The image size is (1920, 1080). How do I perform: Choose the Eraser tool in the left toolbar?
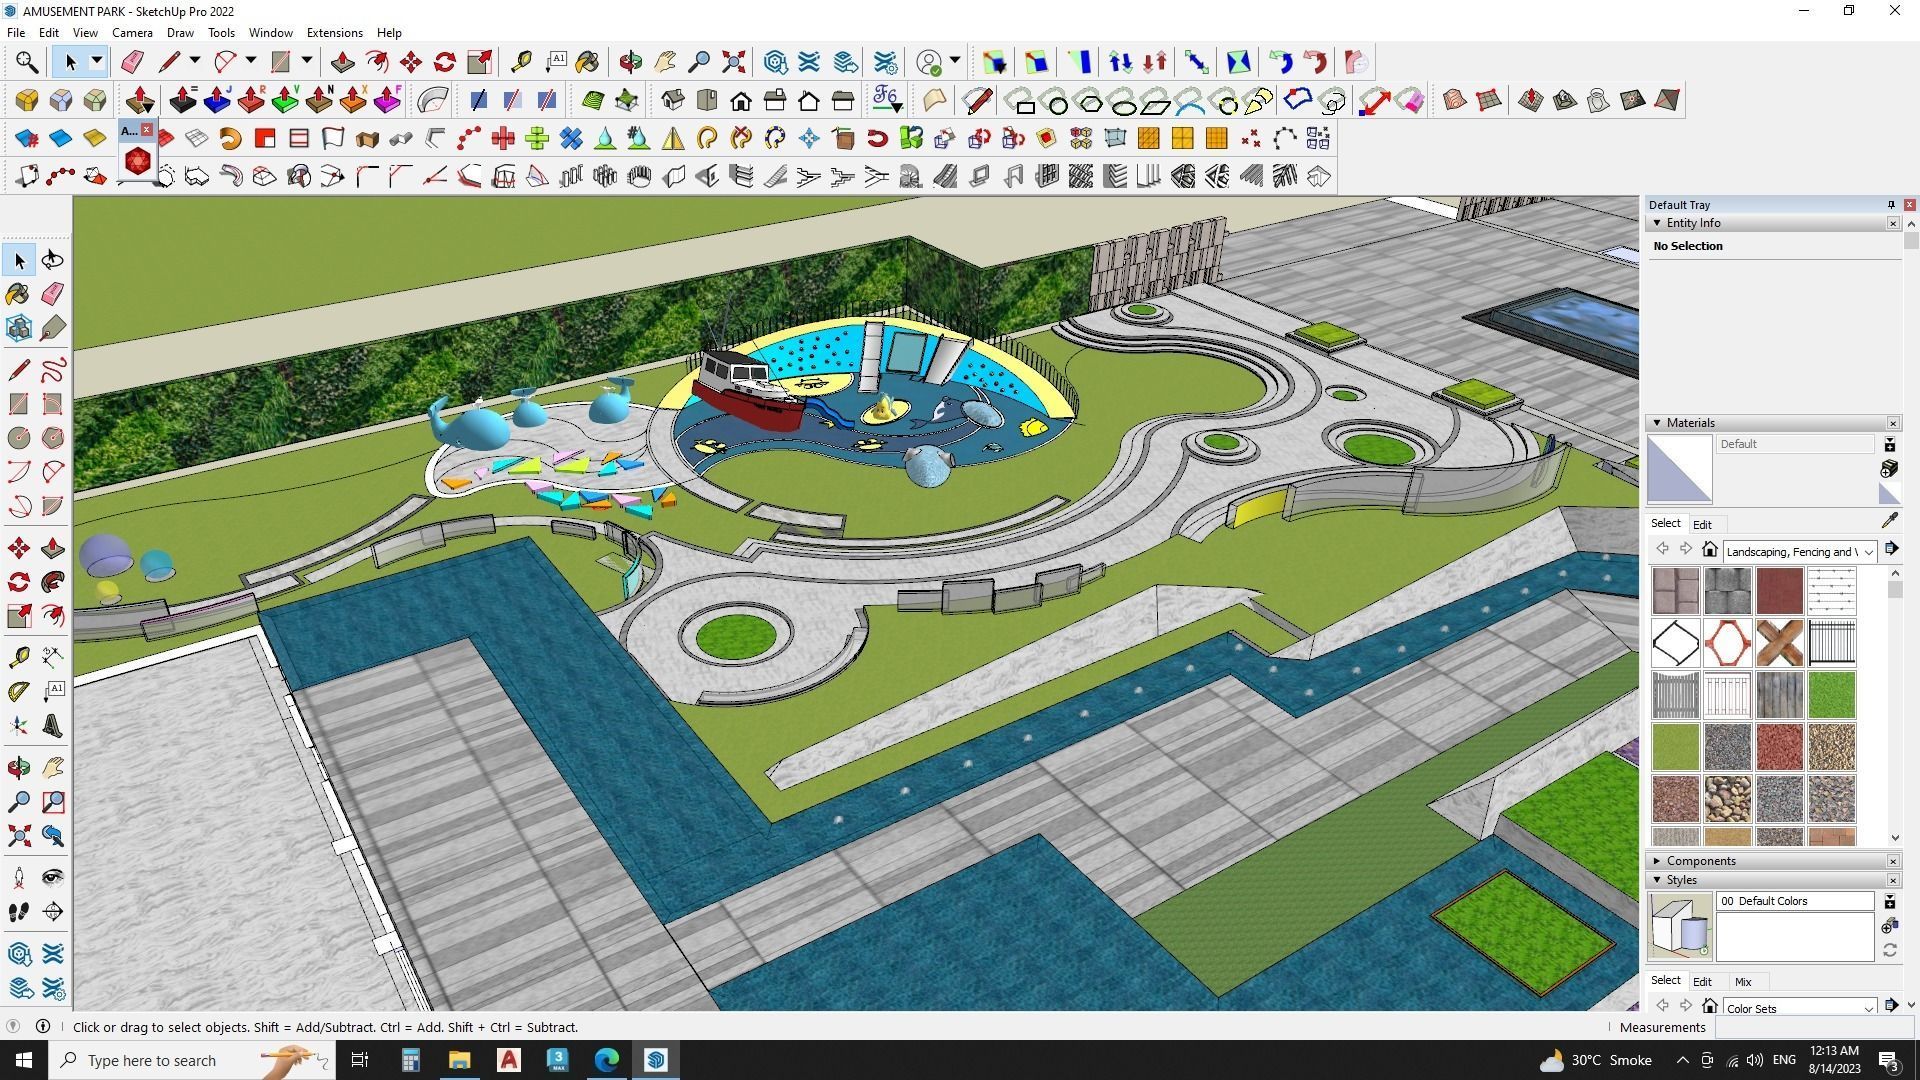[x=53, y=294]
